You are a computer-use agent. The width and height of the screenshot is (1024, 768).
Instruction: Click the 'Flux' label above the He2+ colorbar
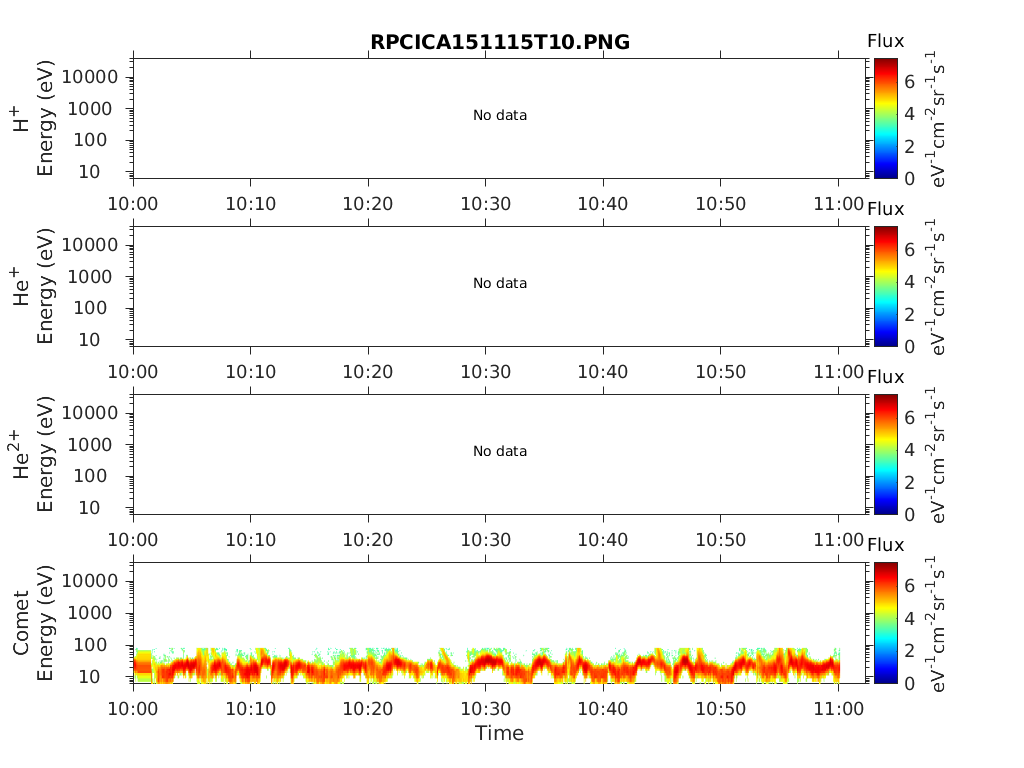(x=886, y=377)
